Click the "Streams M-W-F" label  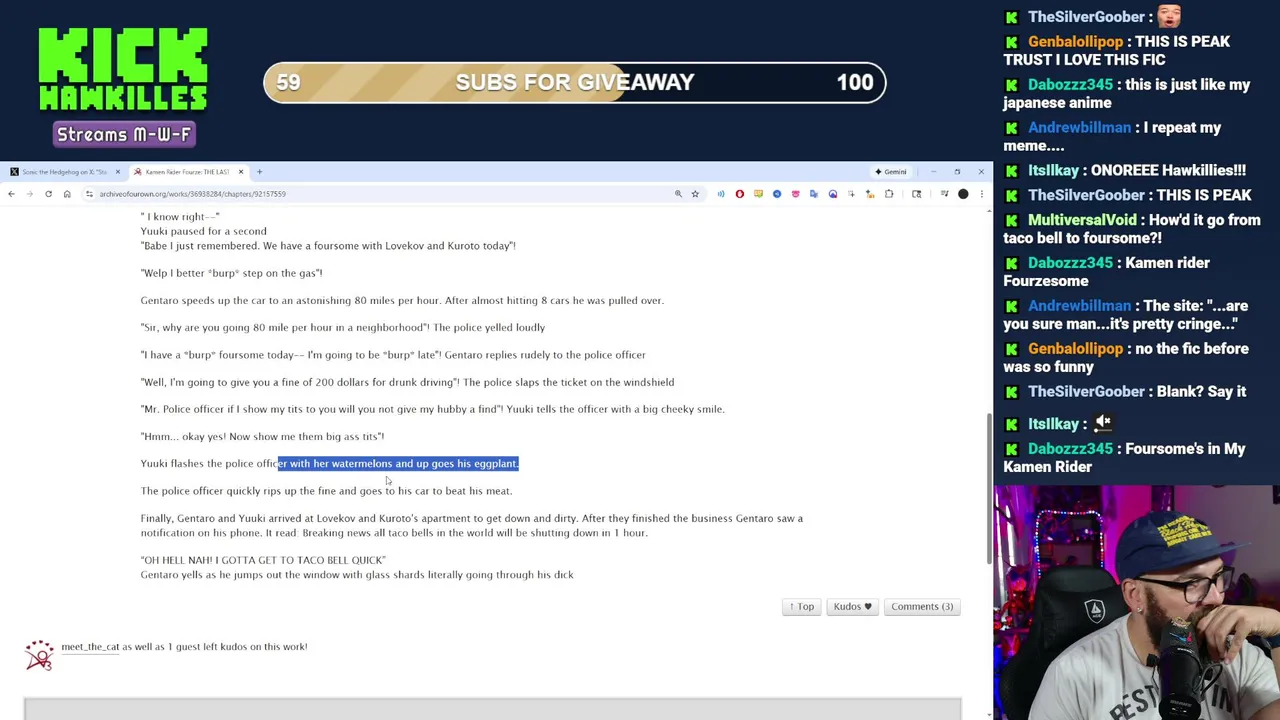[123, 134]
